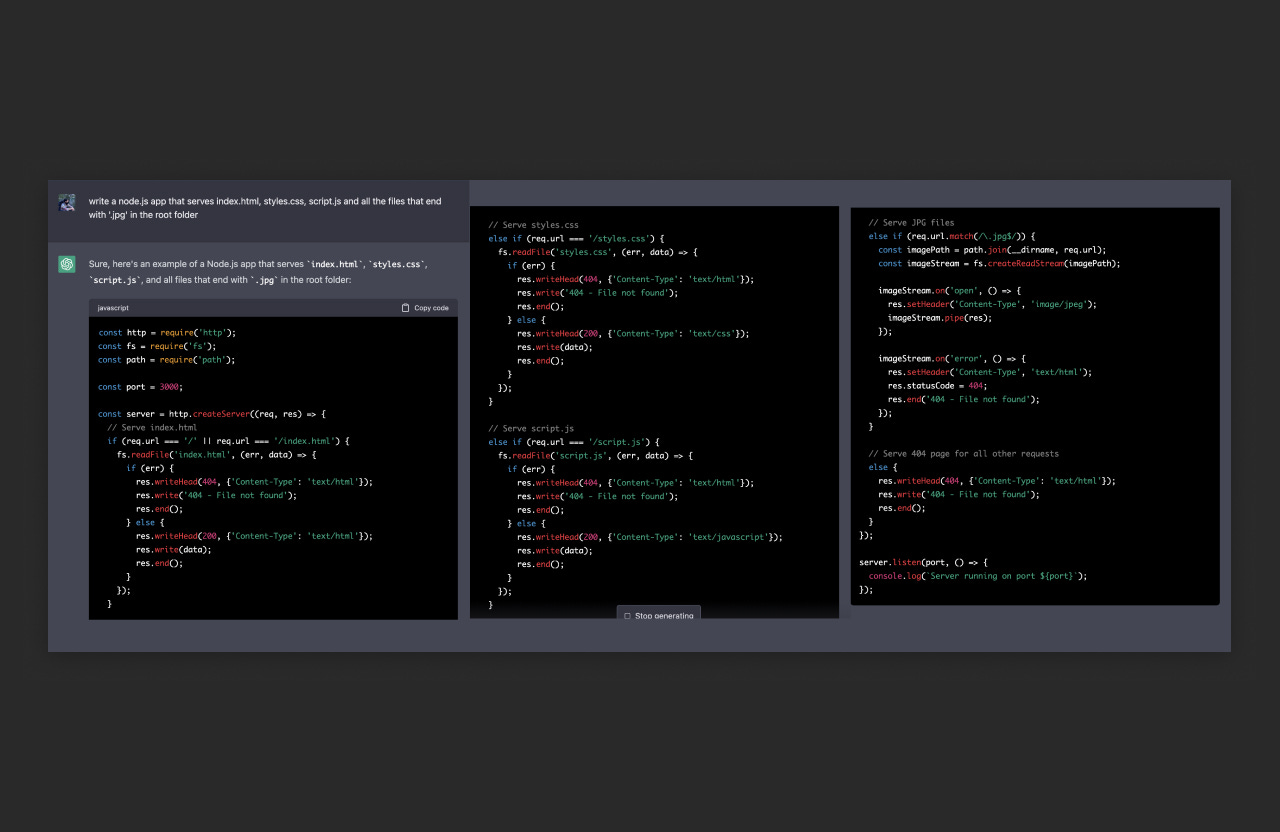Click the fs.createReadStream(imagePath) line

999,263
